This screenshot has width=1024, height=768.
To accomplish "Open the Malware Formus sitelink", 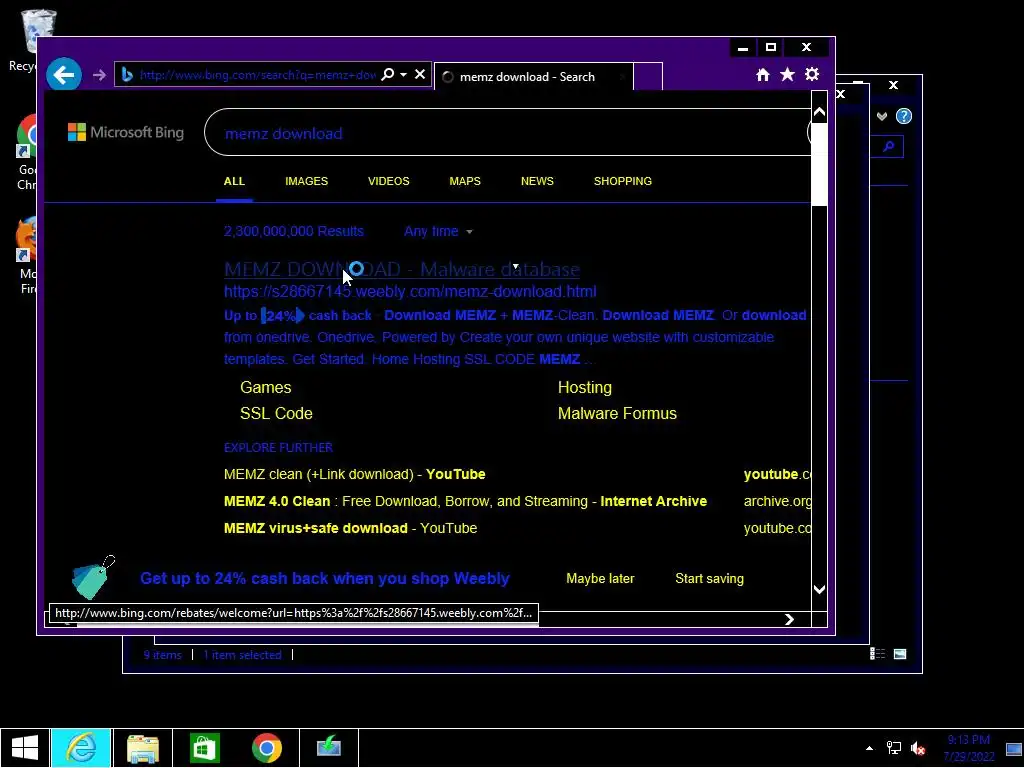I will click(x=617, y=413).
